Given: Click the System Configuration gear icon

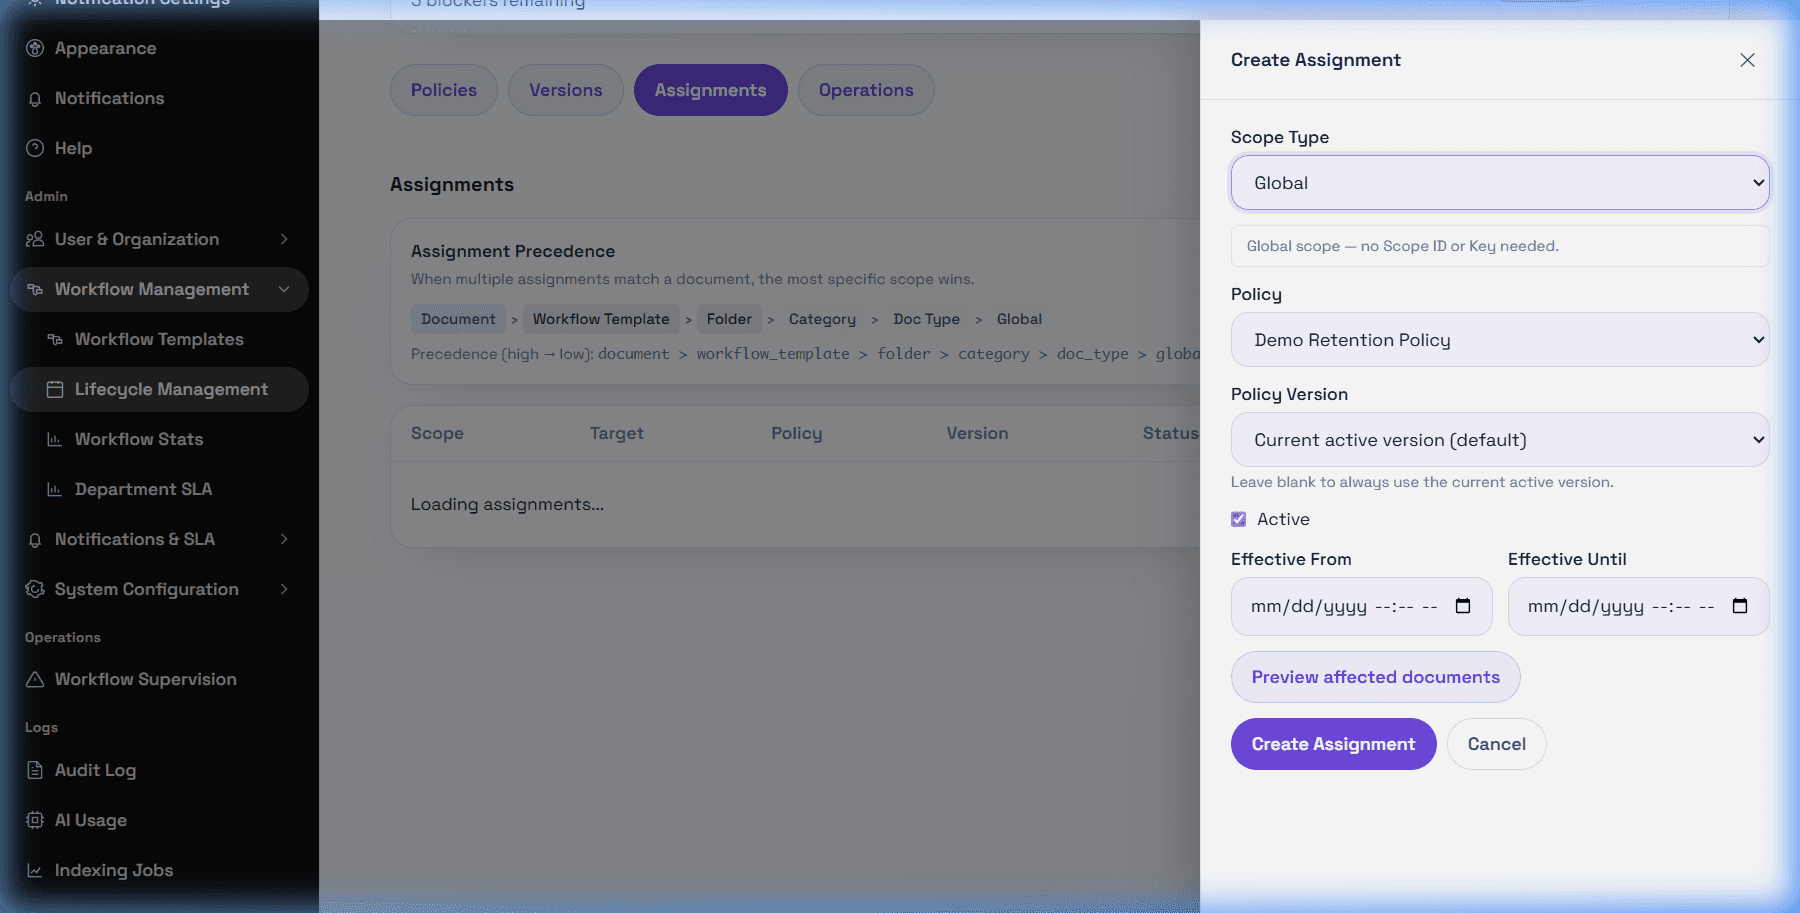Looking at the screenshot, I should coord(35,589).
